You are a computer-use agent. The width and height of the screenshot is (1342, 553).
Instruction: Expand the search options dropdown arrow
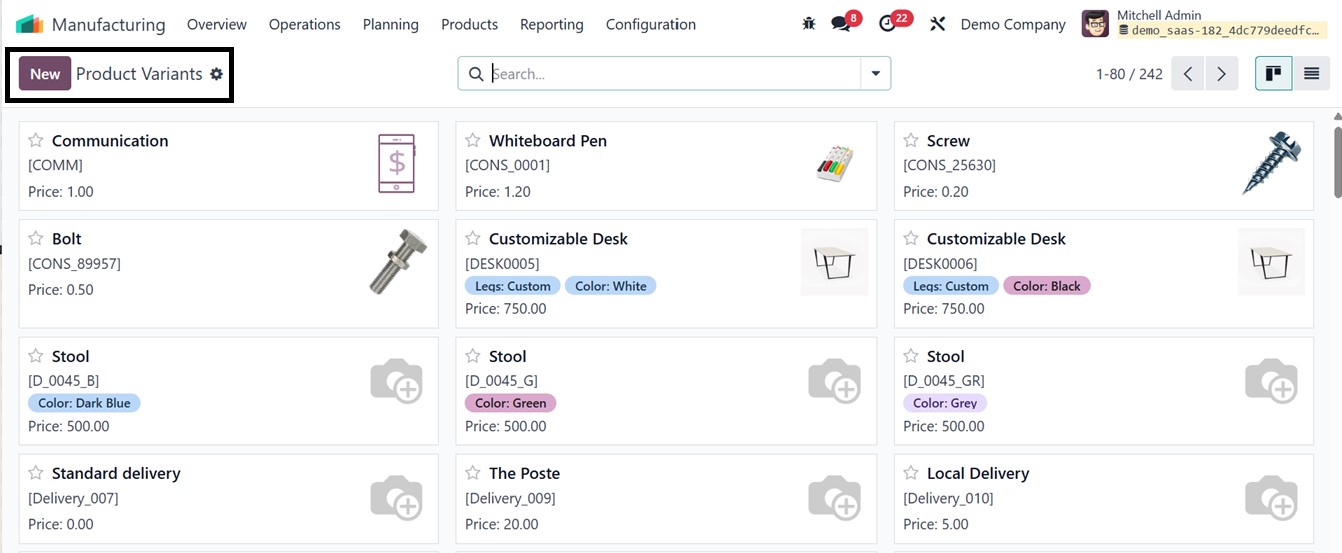coord(875,74)
